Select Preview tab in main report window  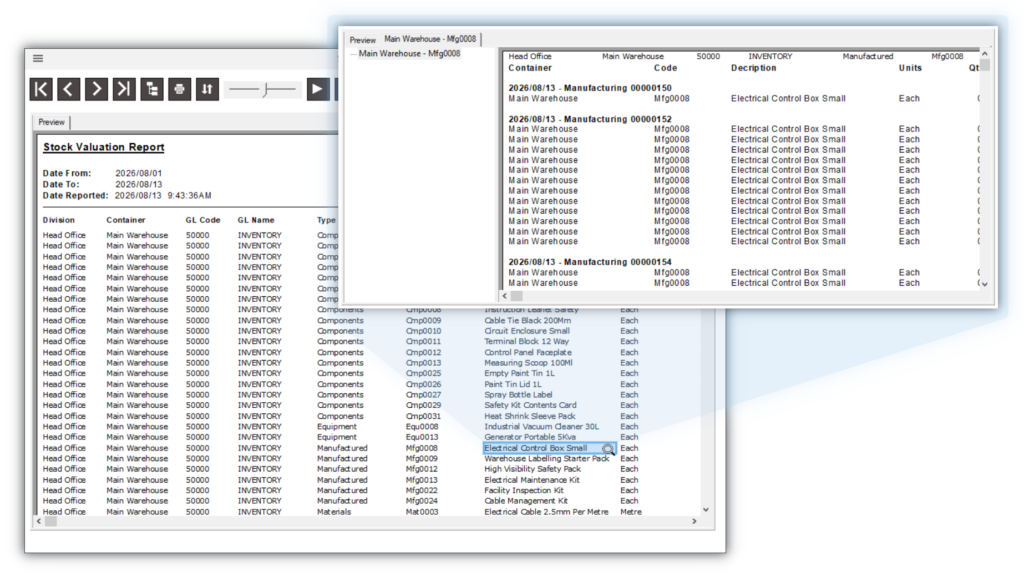[51, 122]
